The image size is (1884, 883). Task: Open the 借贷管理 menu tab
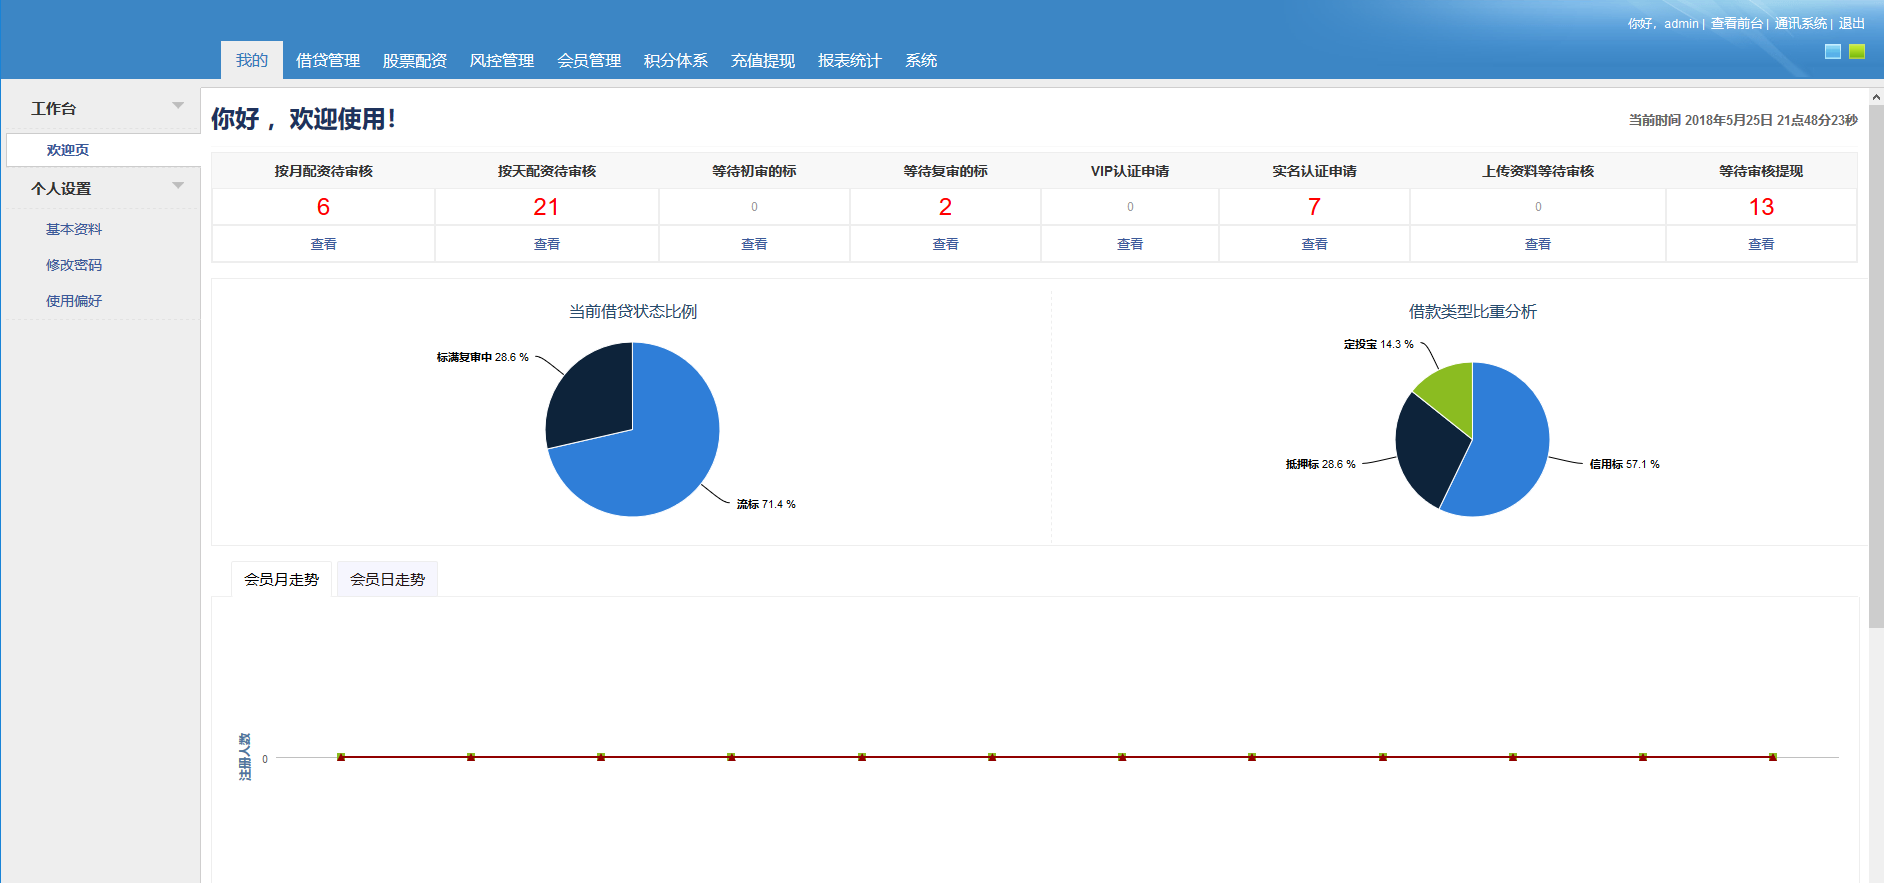click(x=328, y=61)
